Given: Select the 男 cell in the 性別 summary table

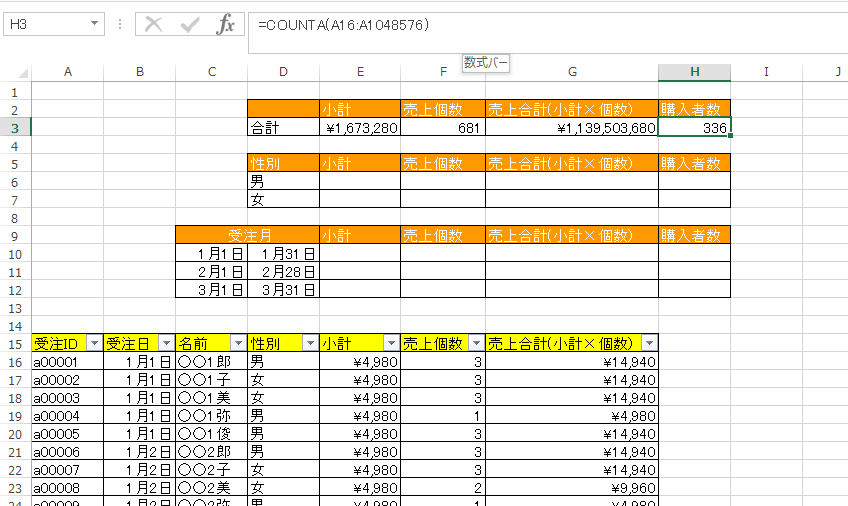Looking at the screenshot, I should coord(283,181).
